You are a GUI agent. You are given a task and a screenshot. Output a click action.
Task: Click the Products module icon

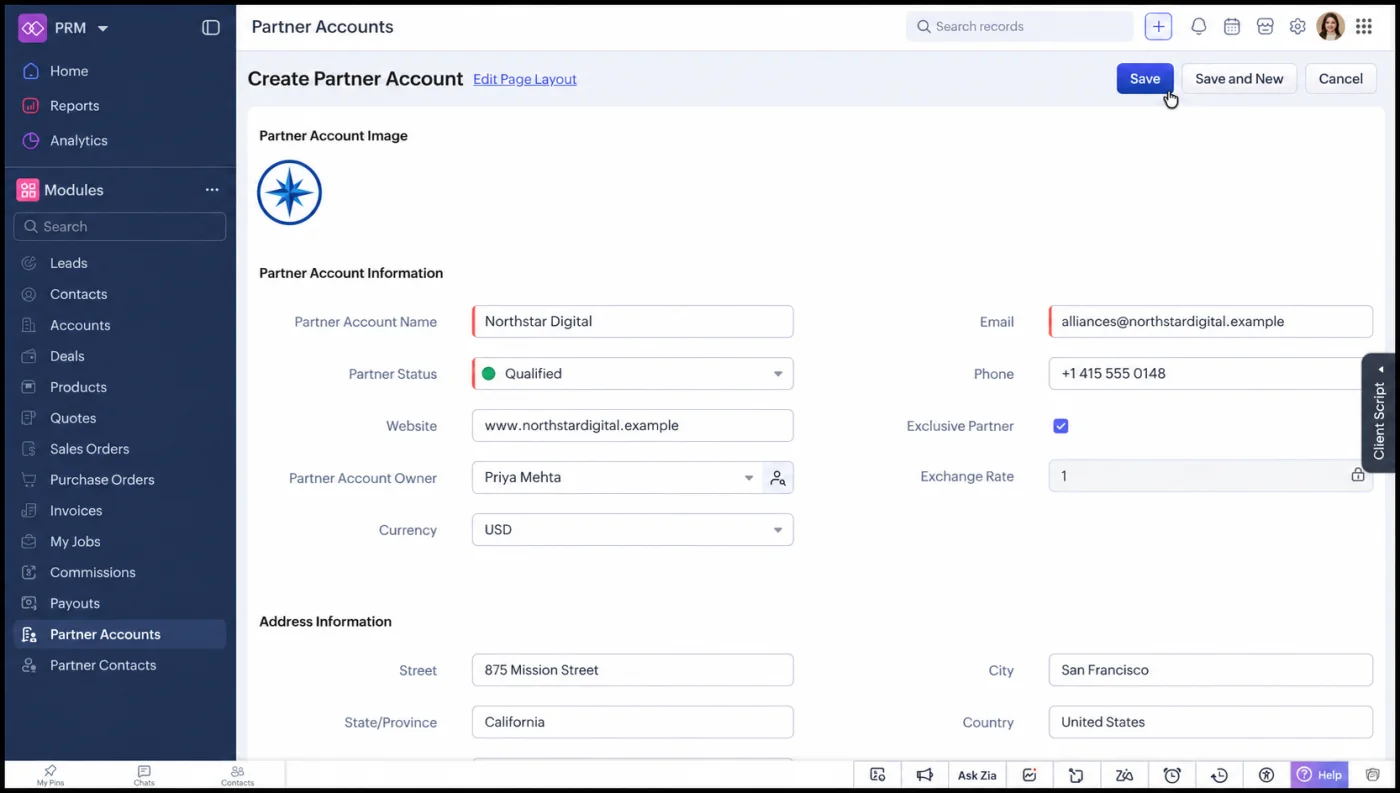(x=30, y=387)
